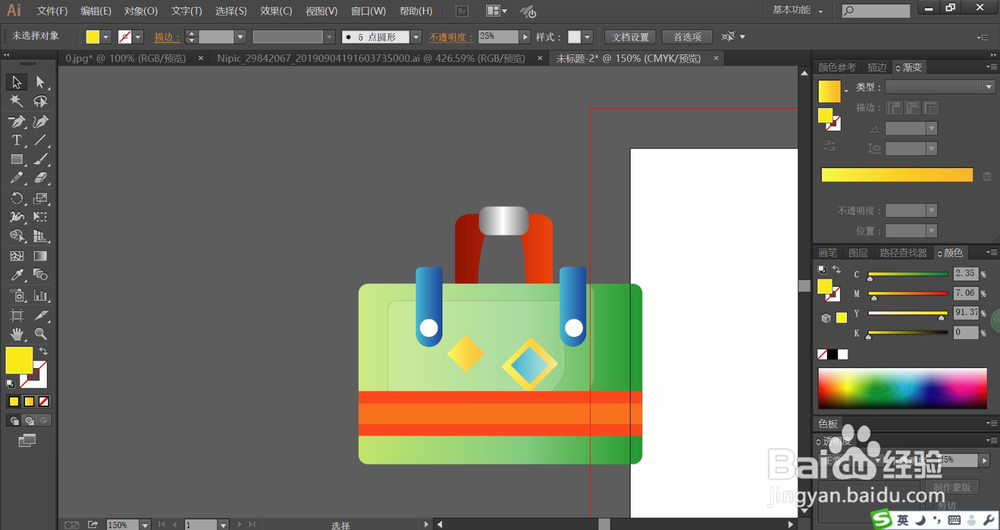
Task: Open the fill color dropdown in control bar
Action: point(106,37)
